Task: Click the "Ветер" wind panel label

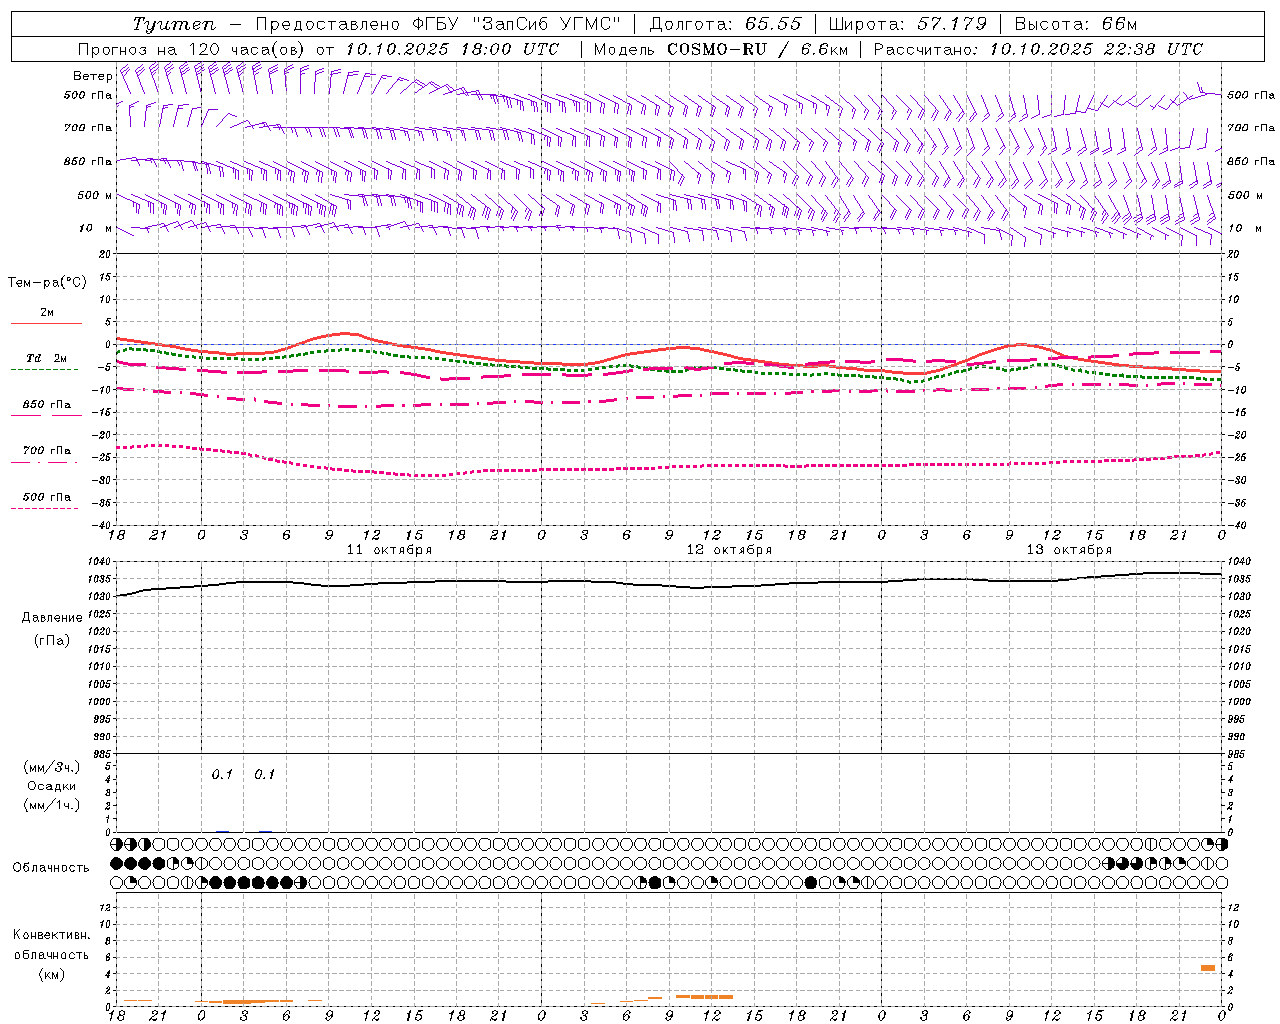Action: (91, 76)
